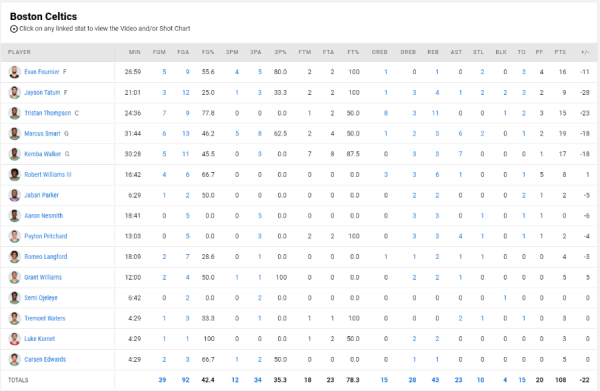
Task: View team total 39 field goals made
Action: [x=162, y=380]
